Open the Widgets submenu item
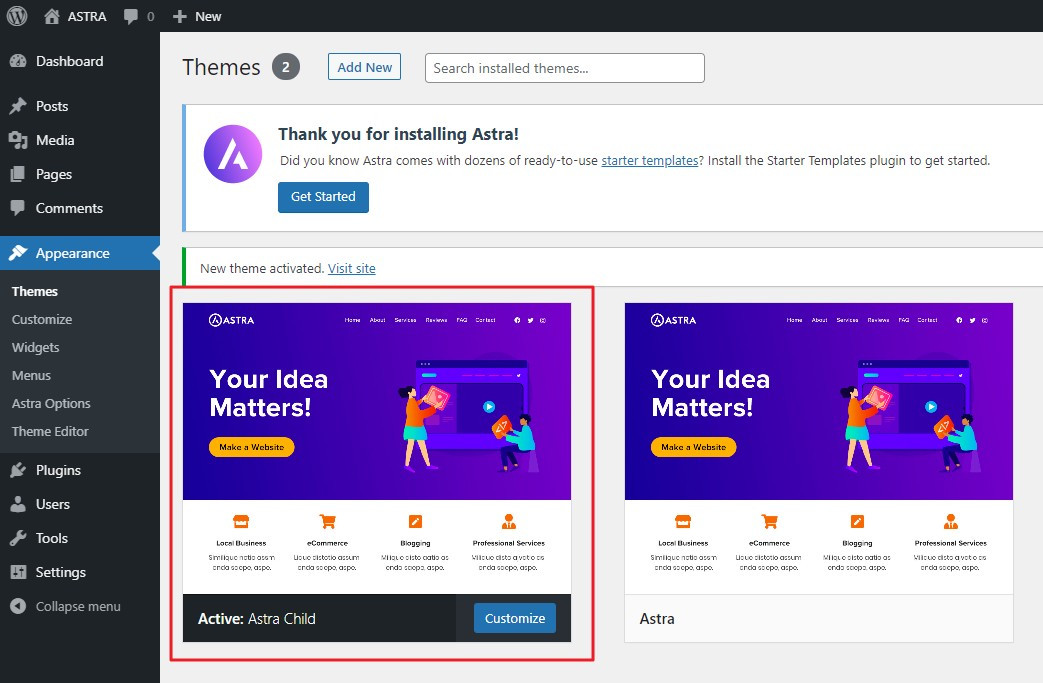The width and height of the screenshot is (1043, 683). 35,347
